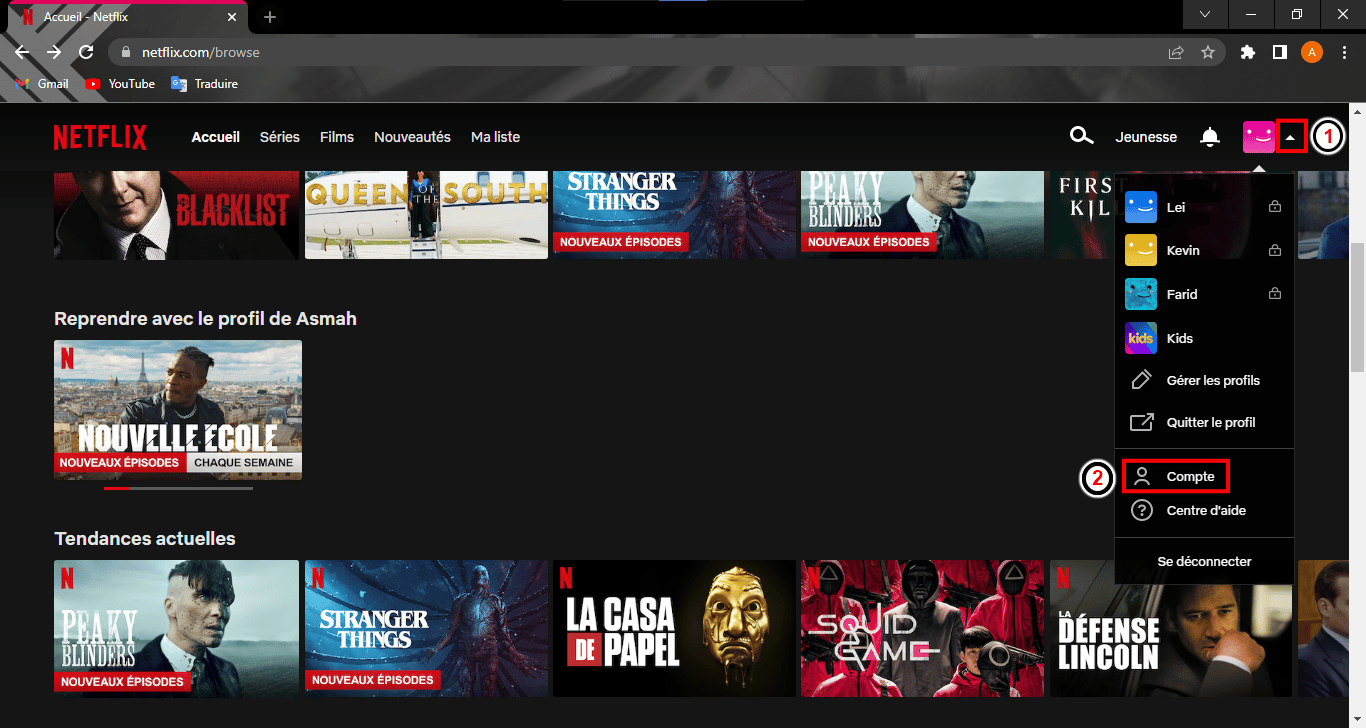This screenshot has height=728, width=1366.
Task: Click Se déconnecter
Action: click(1204, 562)
